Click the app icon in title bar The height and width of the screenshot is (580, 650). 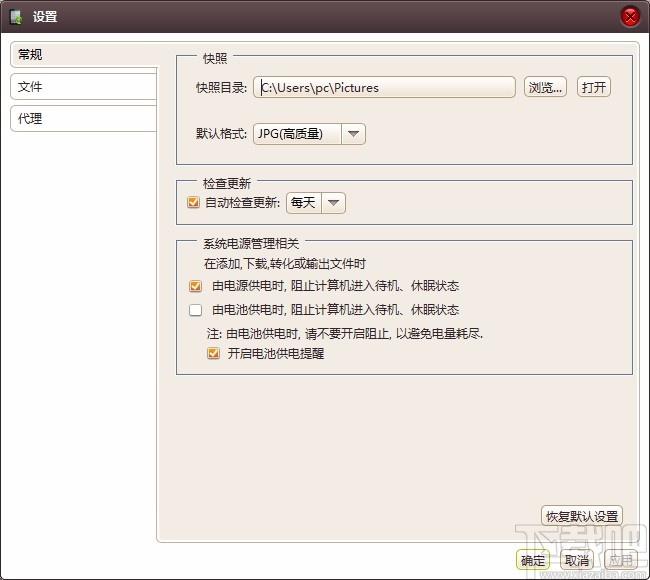[x=16, y=17]
